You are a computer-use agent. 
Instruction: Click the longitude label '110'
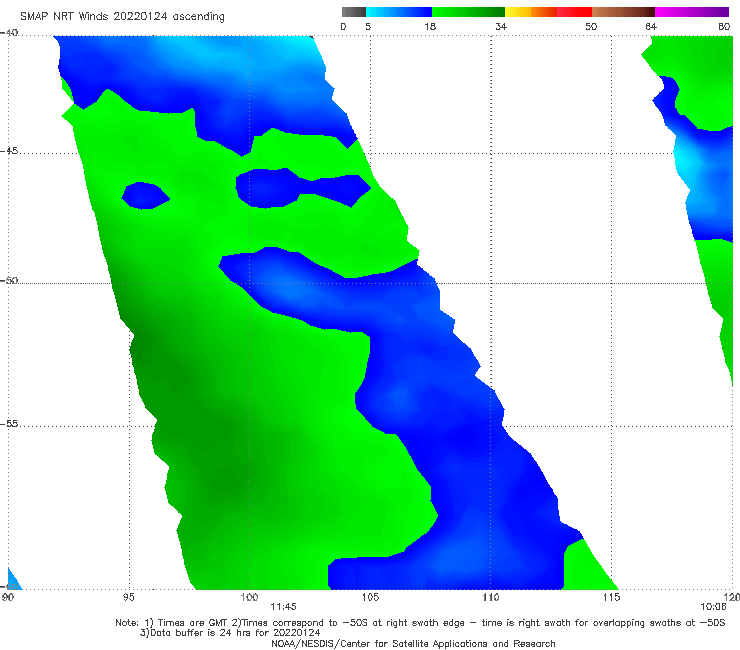tap(491, 598)
